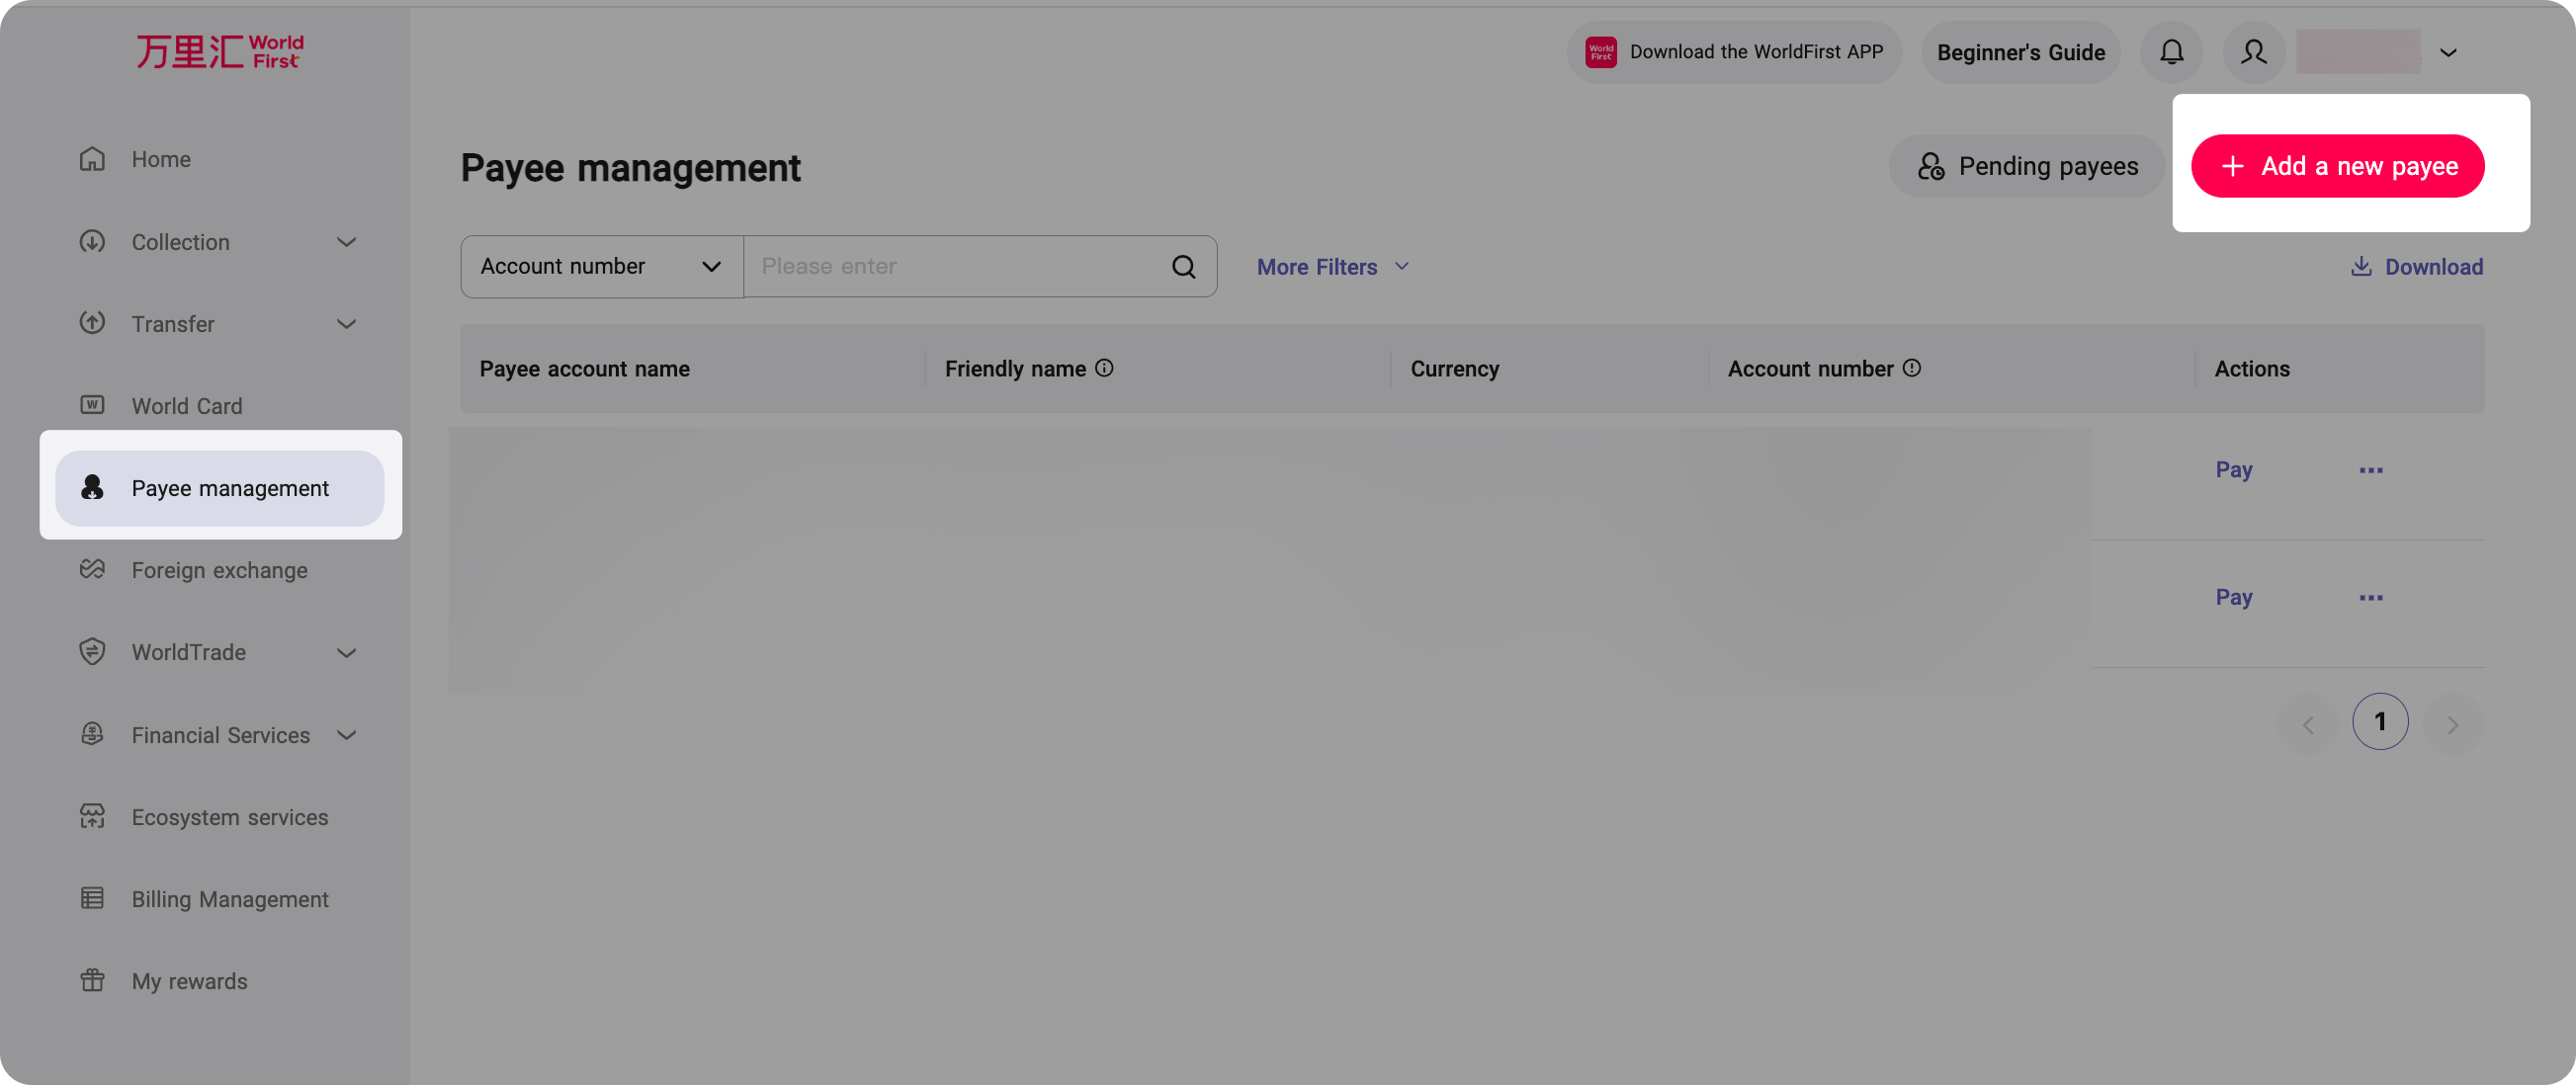Click the Friendly name info icon
The width and height of the screenshot is (2576, 1085).
(x=1104, y=368)
